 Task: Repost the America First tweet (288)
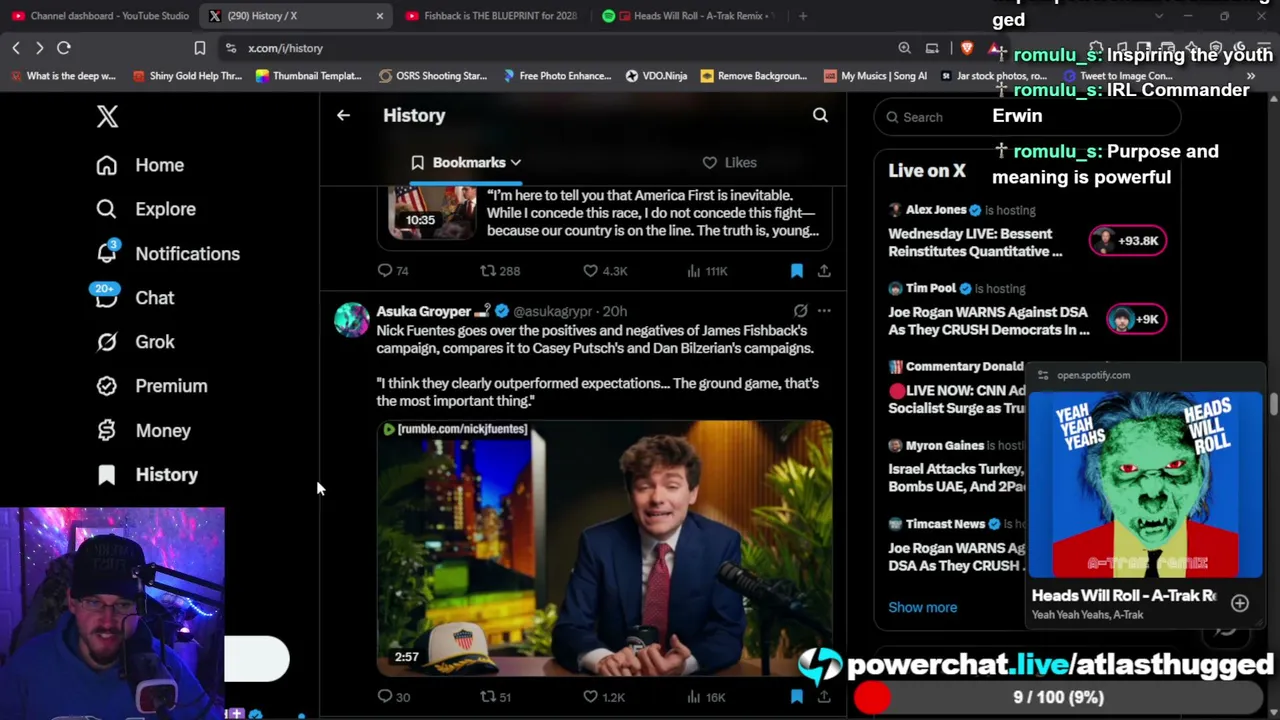click(x=500, y=271)
